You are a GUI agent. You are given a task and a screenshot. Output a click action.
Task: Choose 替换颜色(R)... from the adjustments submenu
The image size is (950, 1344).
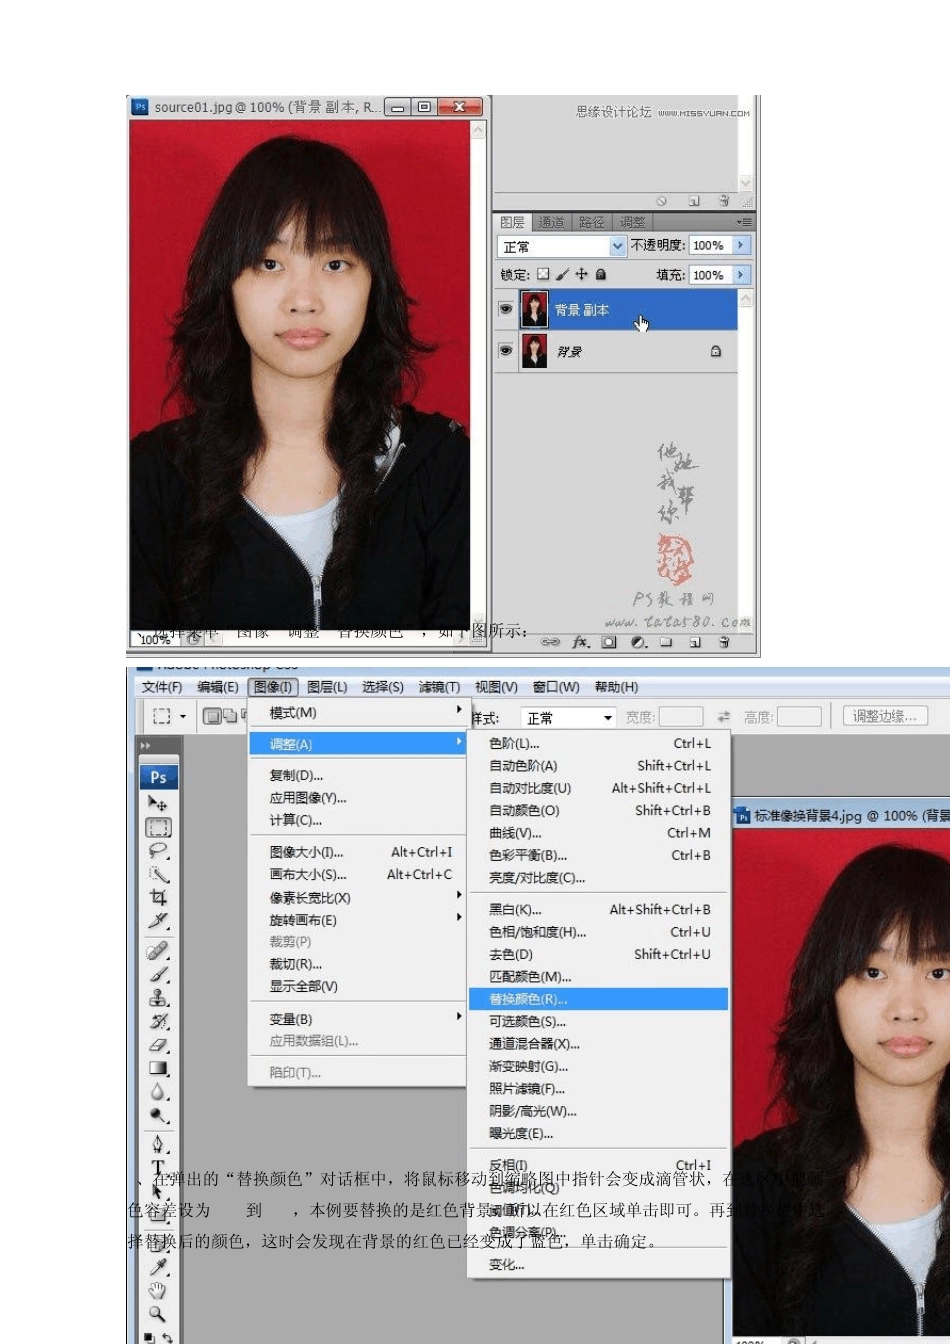click(x=598, y=999)
